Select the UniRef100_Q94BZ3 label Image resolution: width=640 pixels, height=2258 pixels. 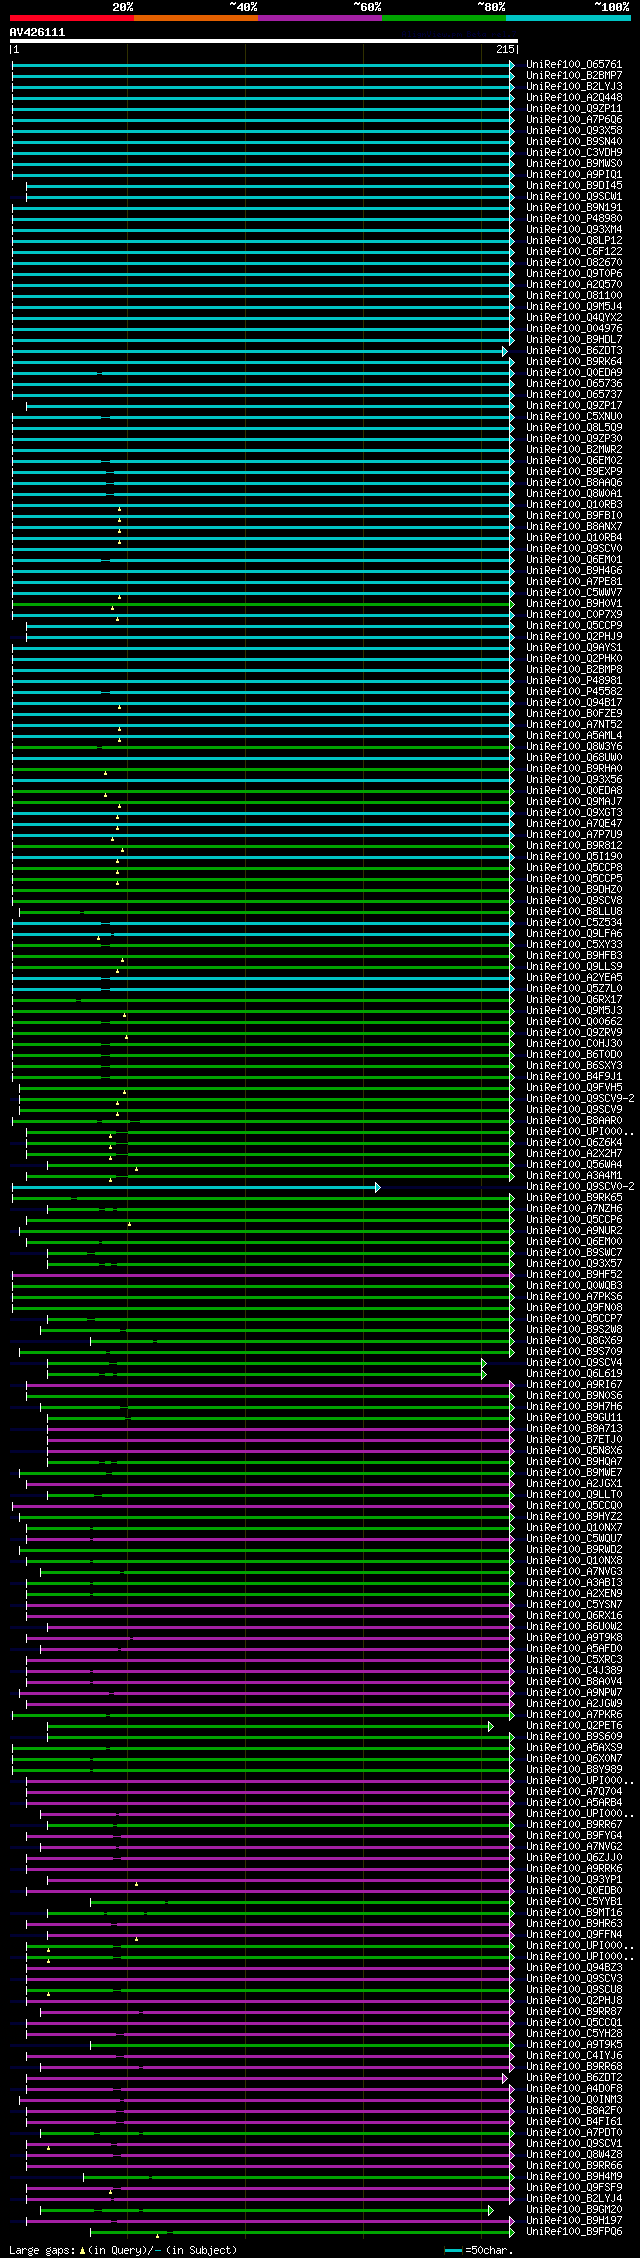coord(574,1967)
